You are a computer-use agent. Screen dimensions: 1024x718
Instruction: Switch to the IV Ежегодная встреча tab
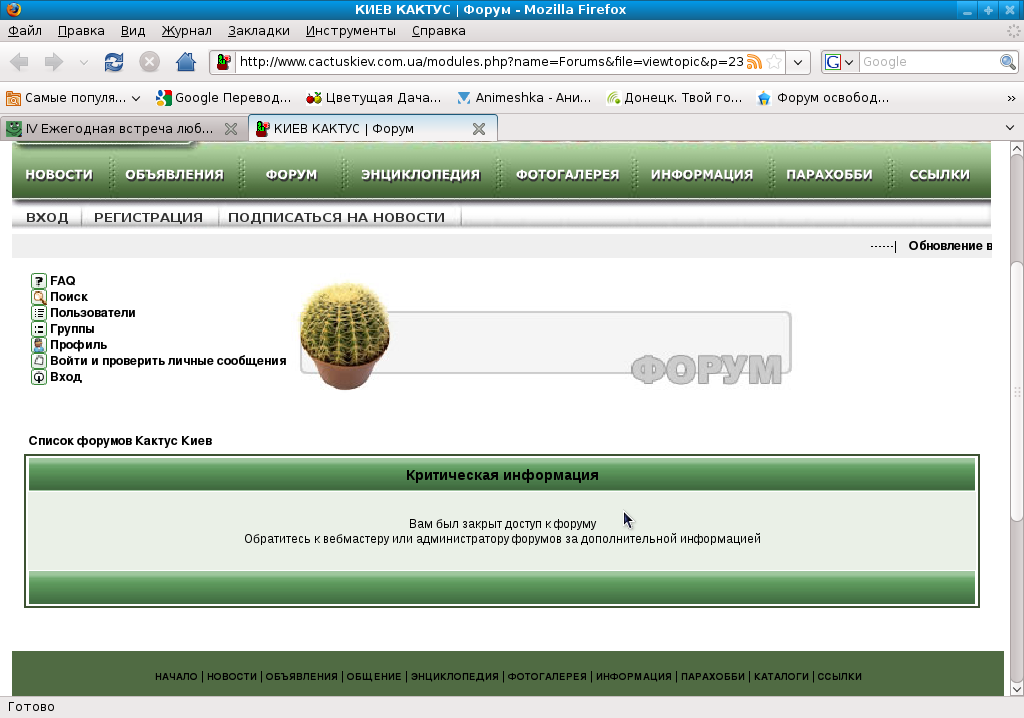click(x=118, y=129)
